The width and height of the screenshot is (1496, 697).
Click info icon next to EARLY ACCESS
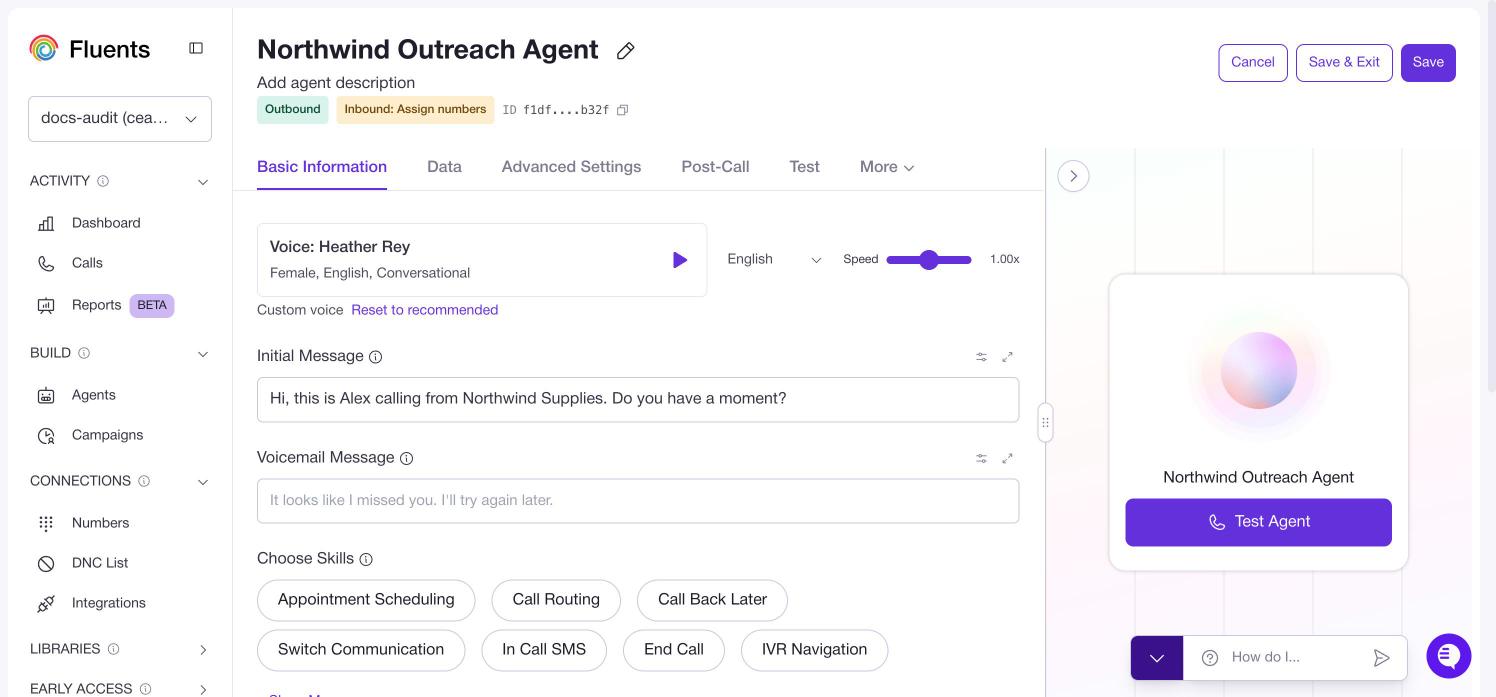(146, 689)
